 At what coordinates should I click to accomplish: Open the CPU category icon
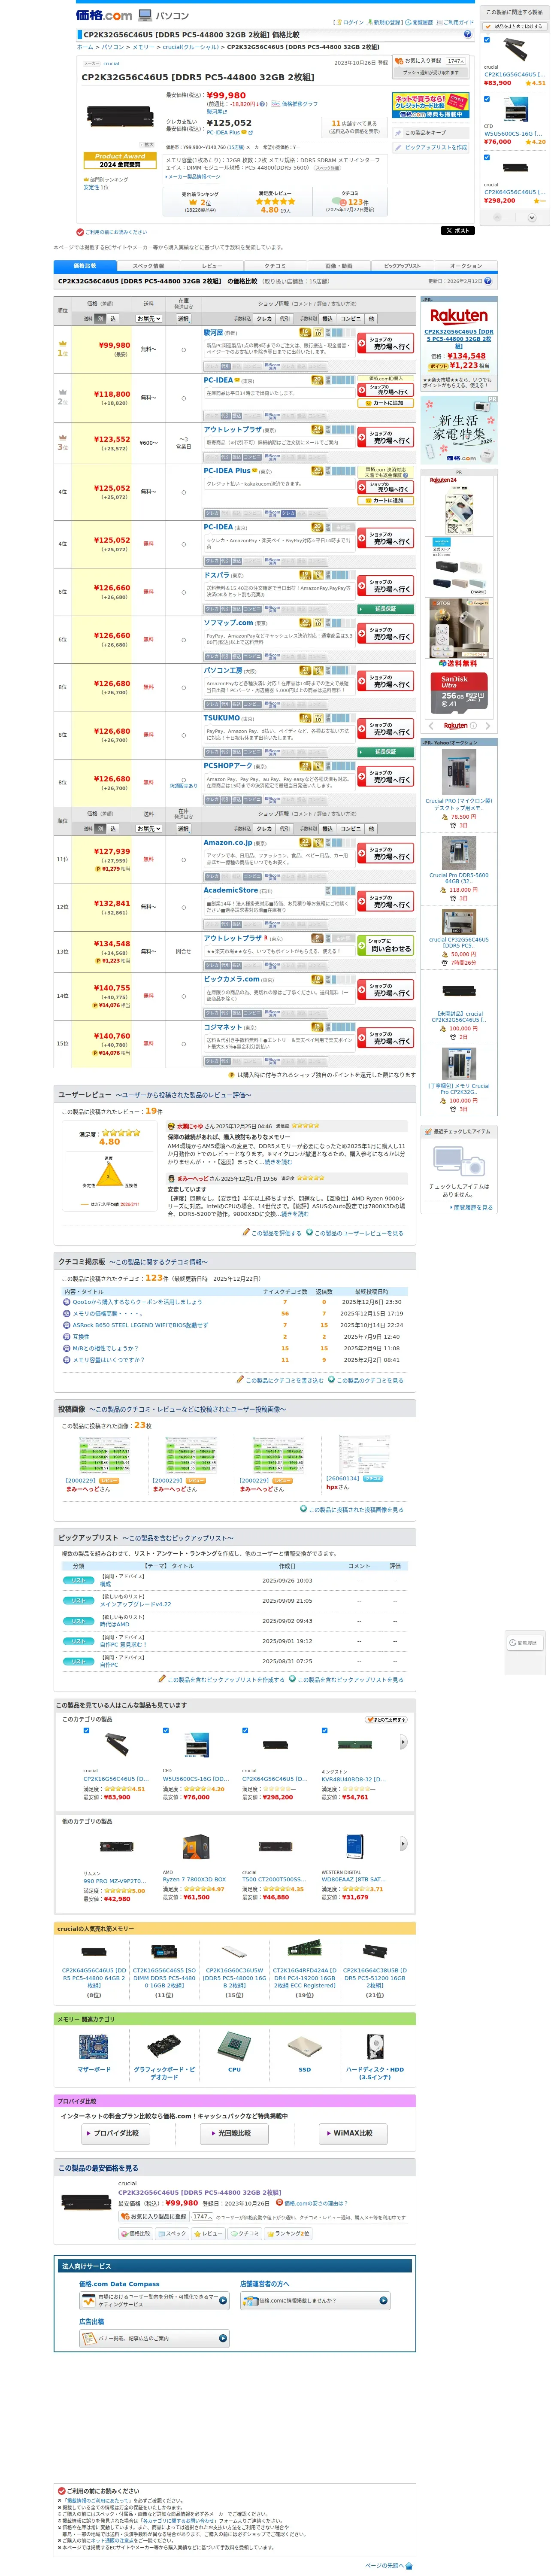point(234,2047)
